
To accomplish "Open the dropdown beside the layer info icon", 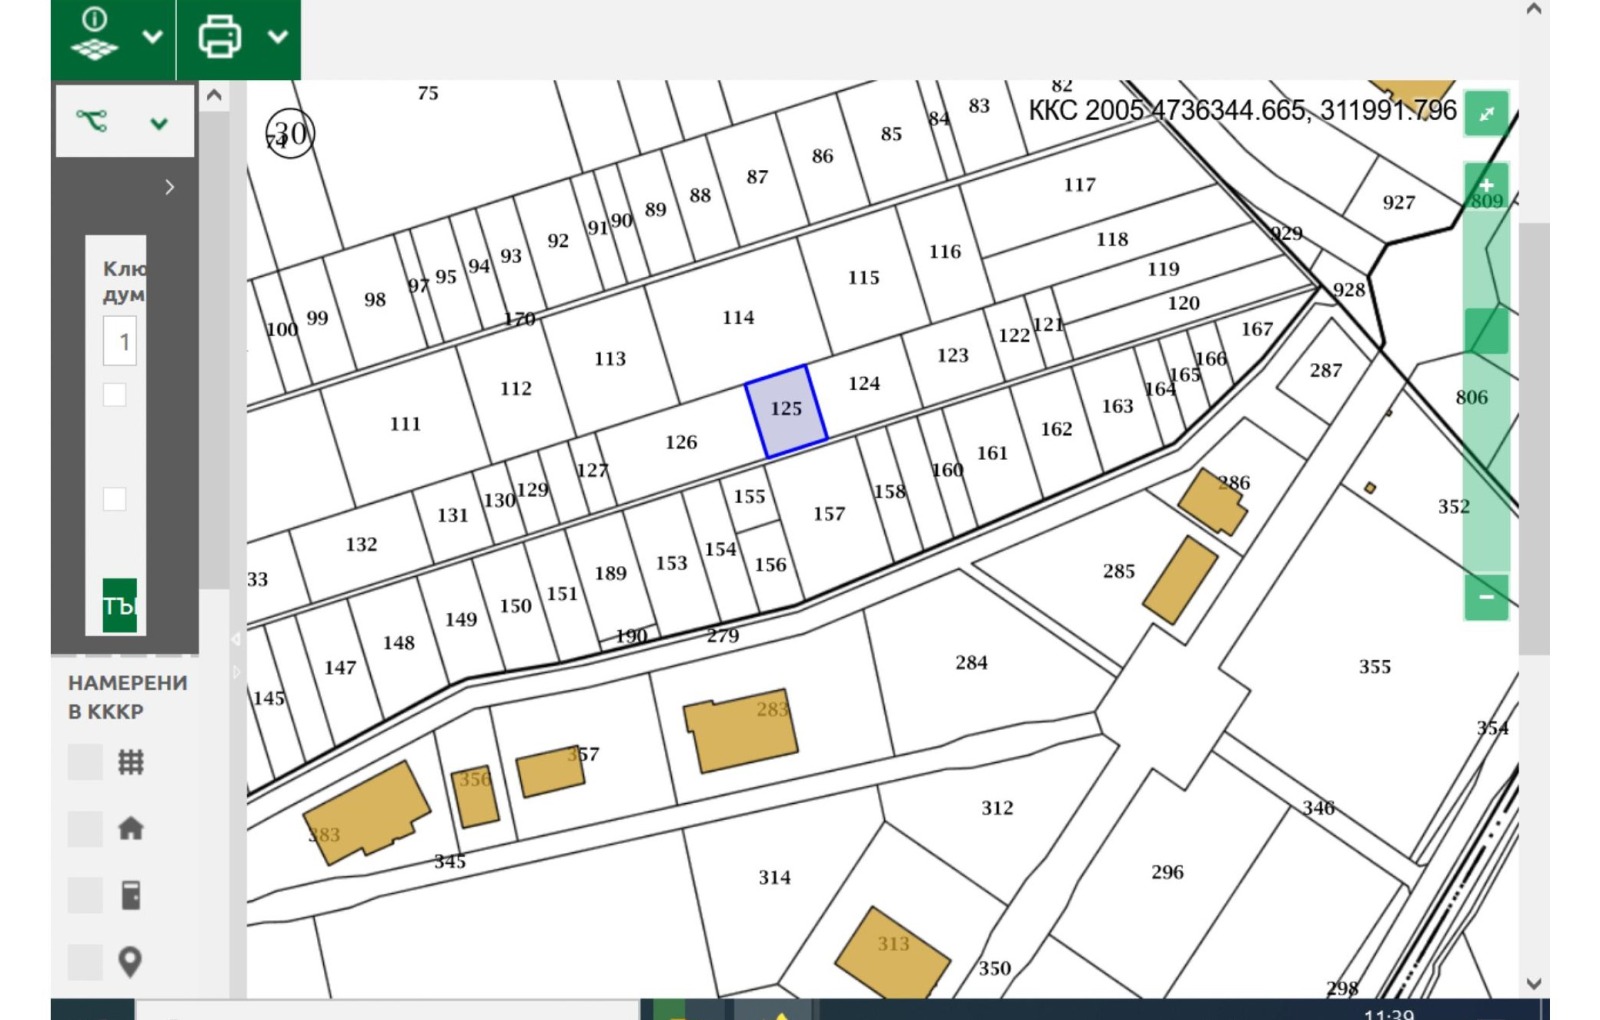I will click(x=152, y=37).
